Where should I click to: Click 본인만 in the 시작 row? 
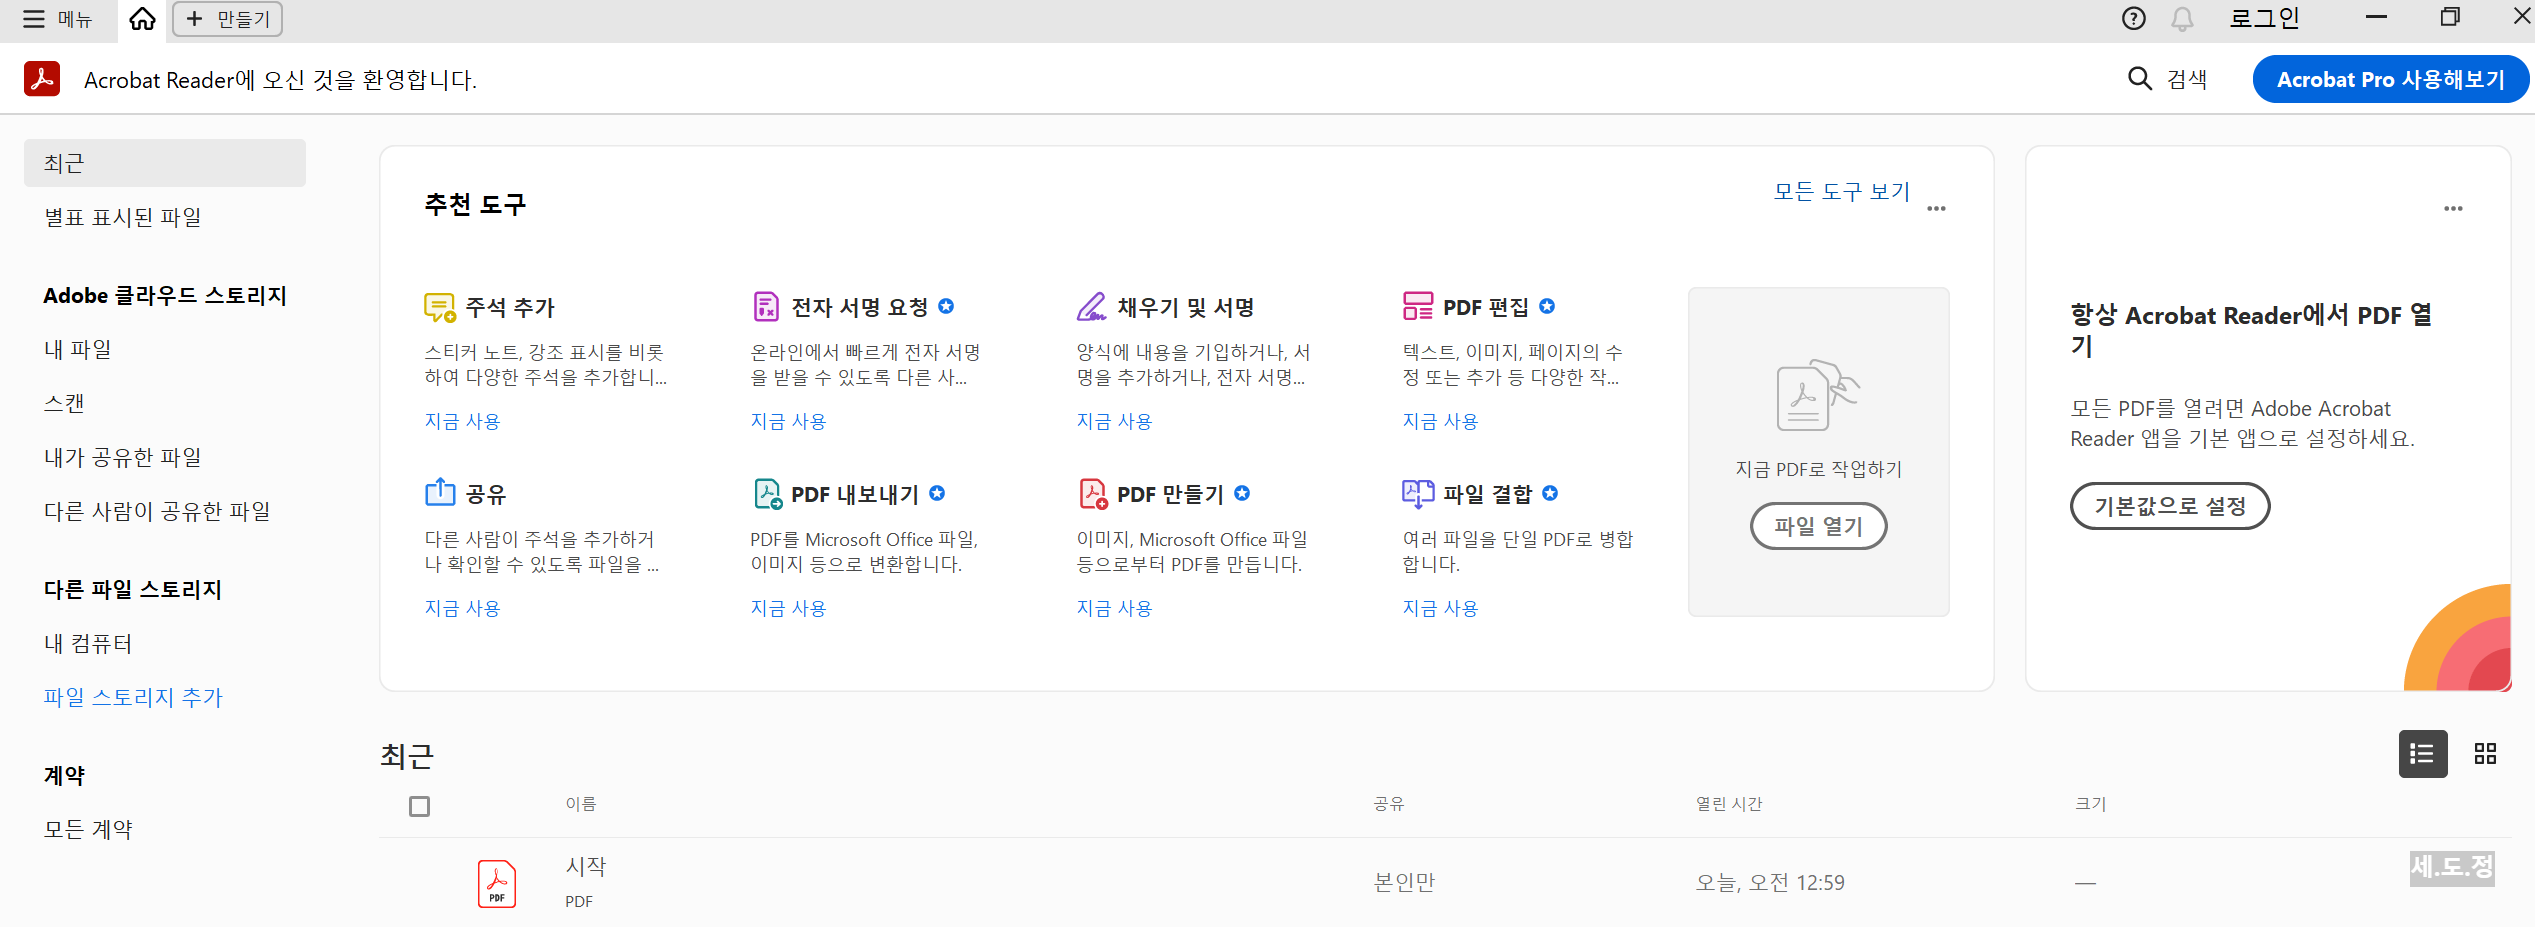(1404, 882)
